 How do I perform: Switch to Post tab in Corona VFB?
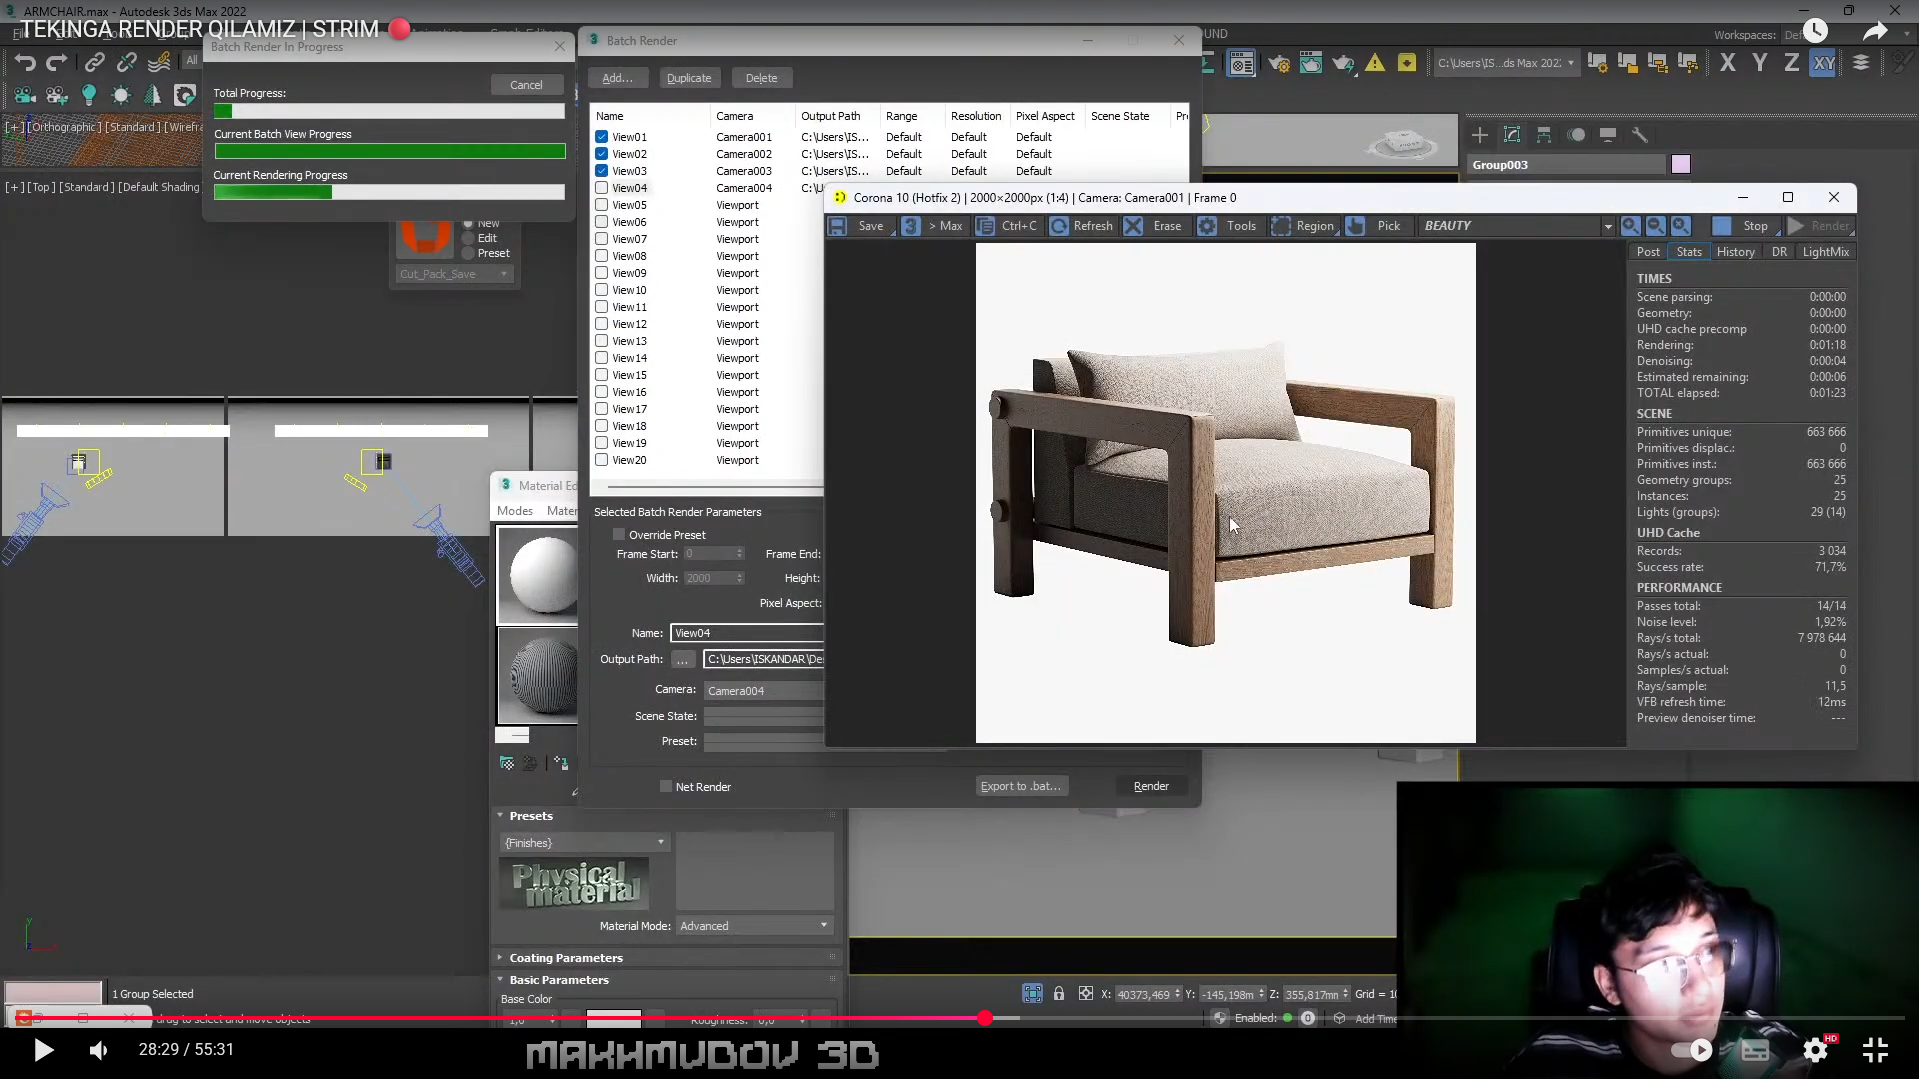pos(1648,252)
